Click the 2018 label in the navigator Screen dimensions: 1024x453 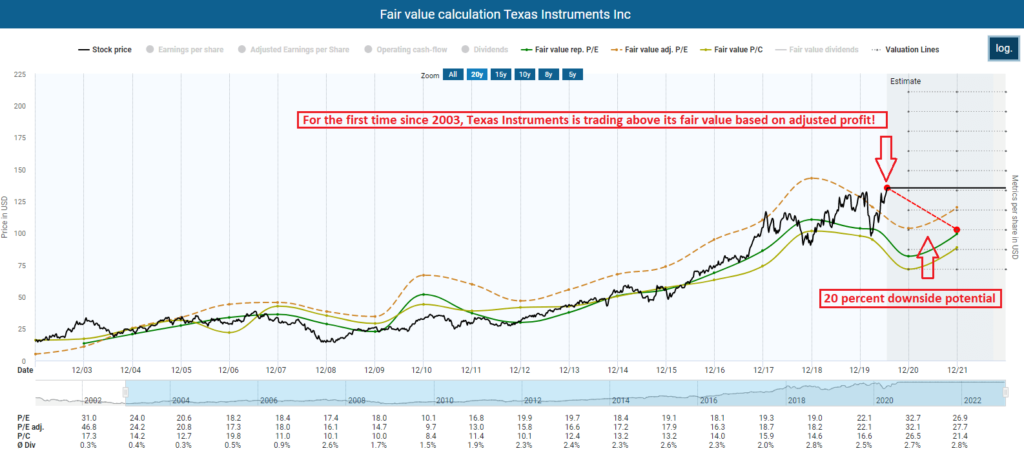[x=797, y=399]
